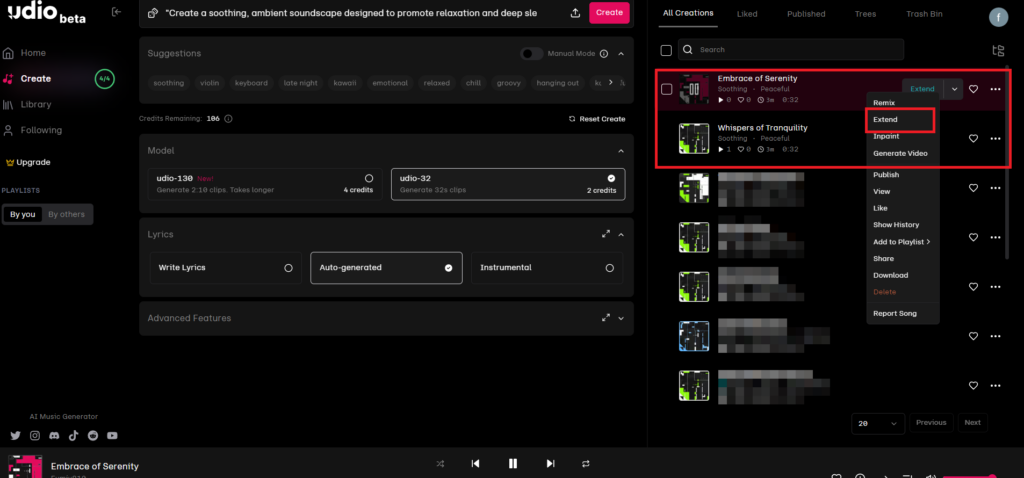The image size is (1024, 478).
Task: Open three-dot menu for Embrace of Serenity
Action: click(x=995, y=89)
